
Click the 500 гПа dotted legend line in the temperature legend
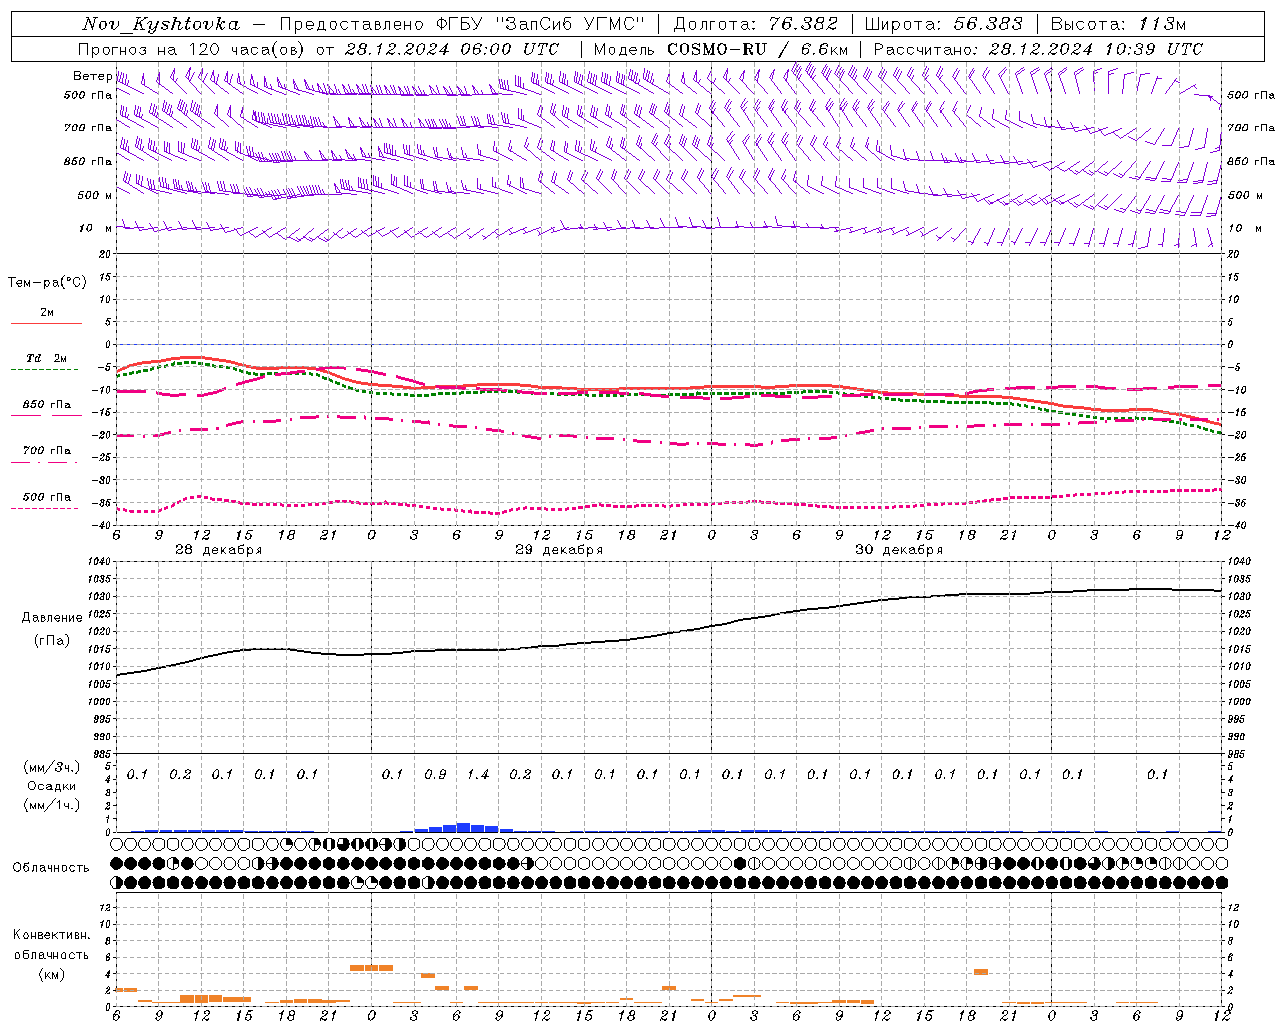[x=44, y=509]
